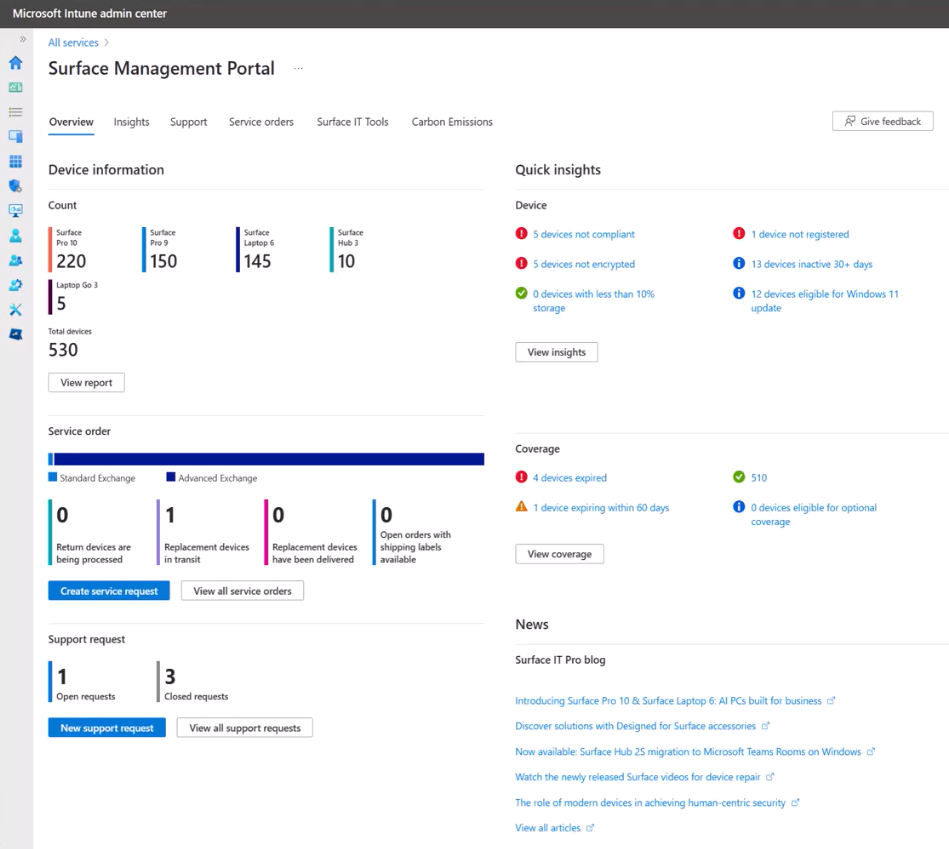949x849 pixels.
Task: Open the Groups icon in the sidebar
Action: tap(14, 260)
